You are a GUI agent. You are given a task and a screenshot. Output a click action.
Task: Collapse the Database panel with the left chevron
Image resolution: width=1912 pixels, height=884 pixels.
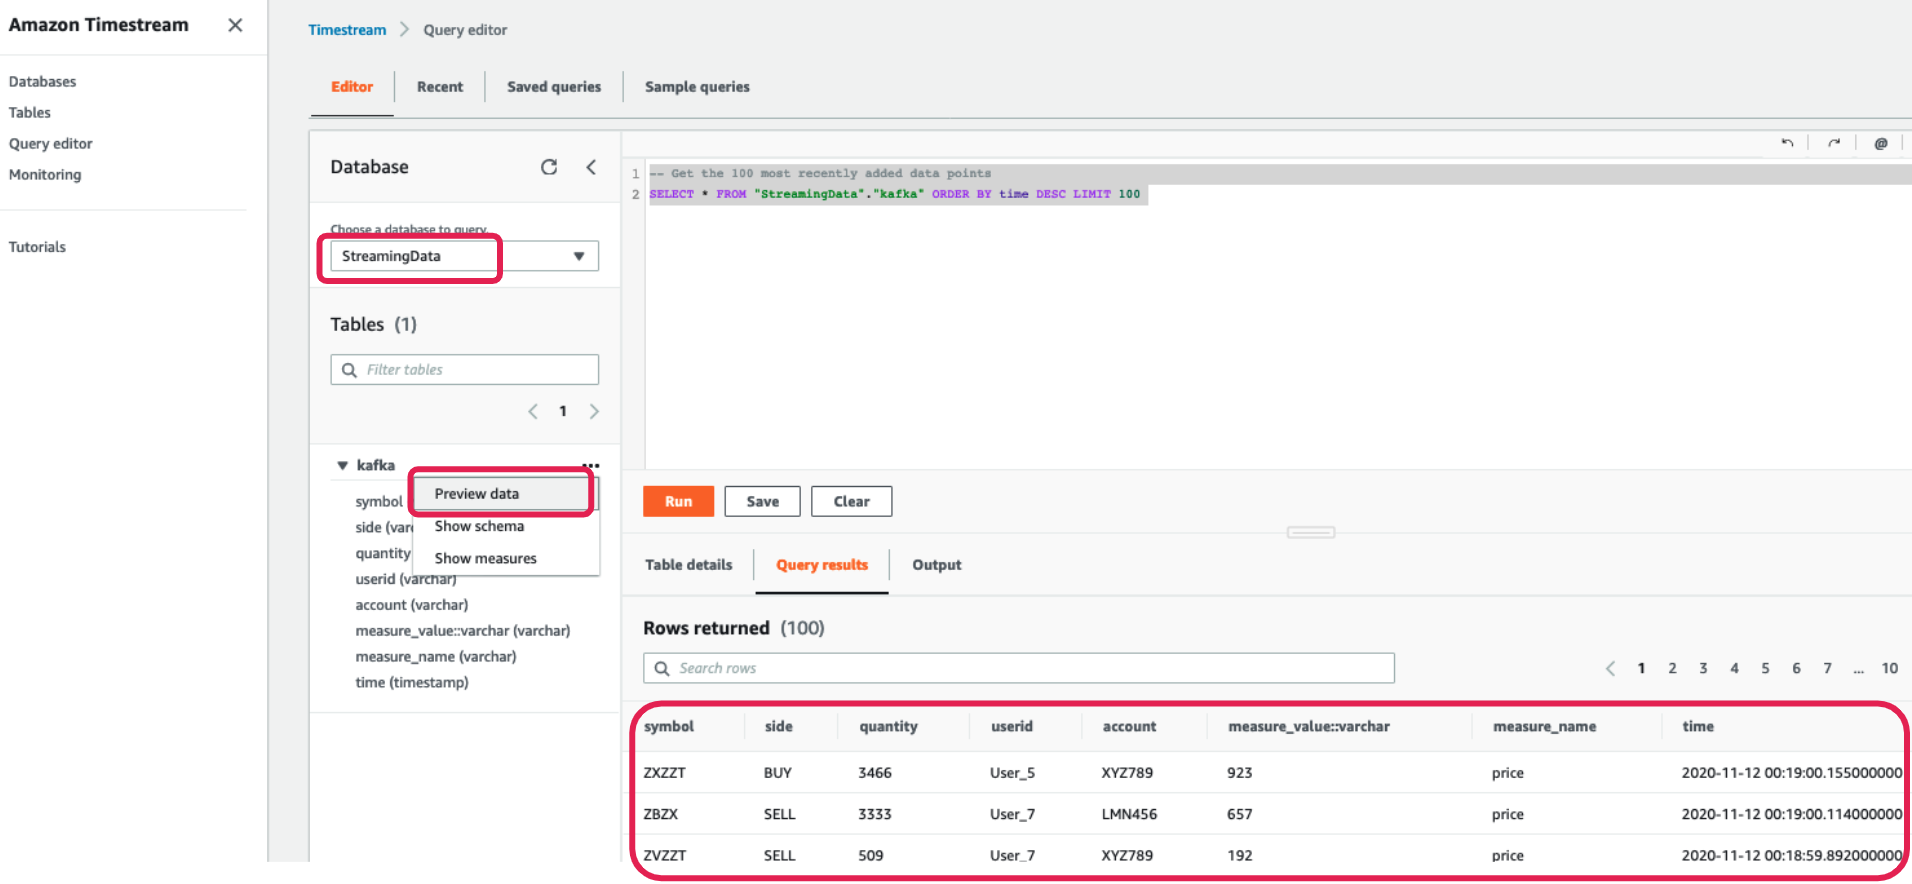coord(591,167)
